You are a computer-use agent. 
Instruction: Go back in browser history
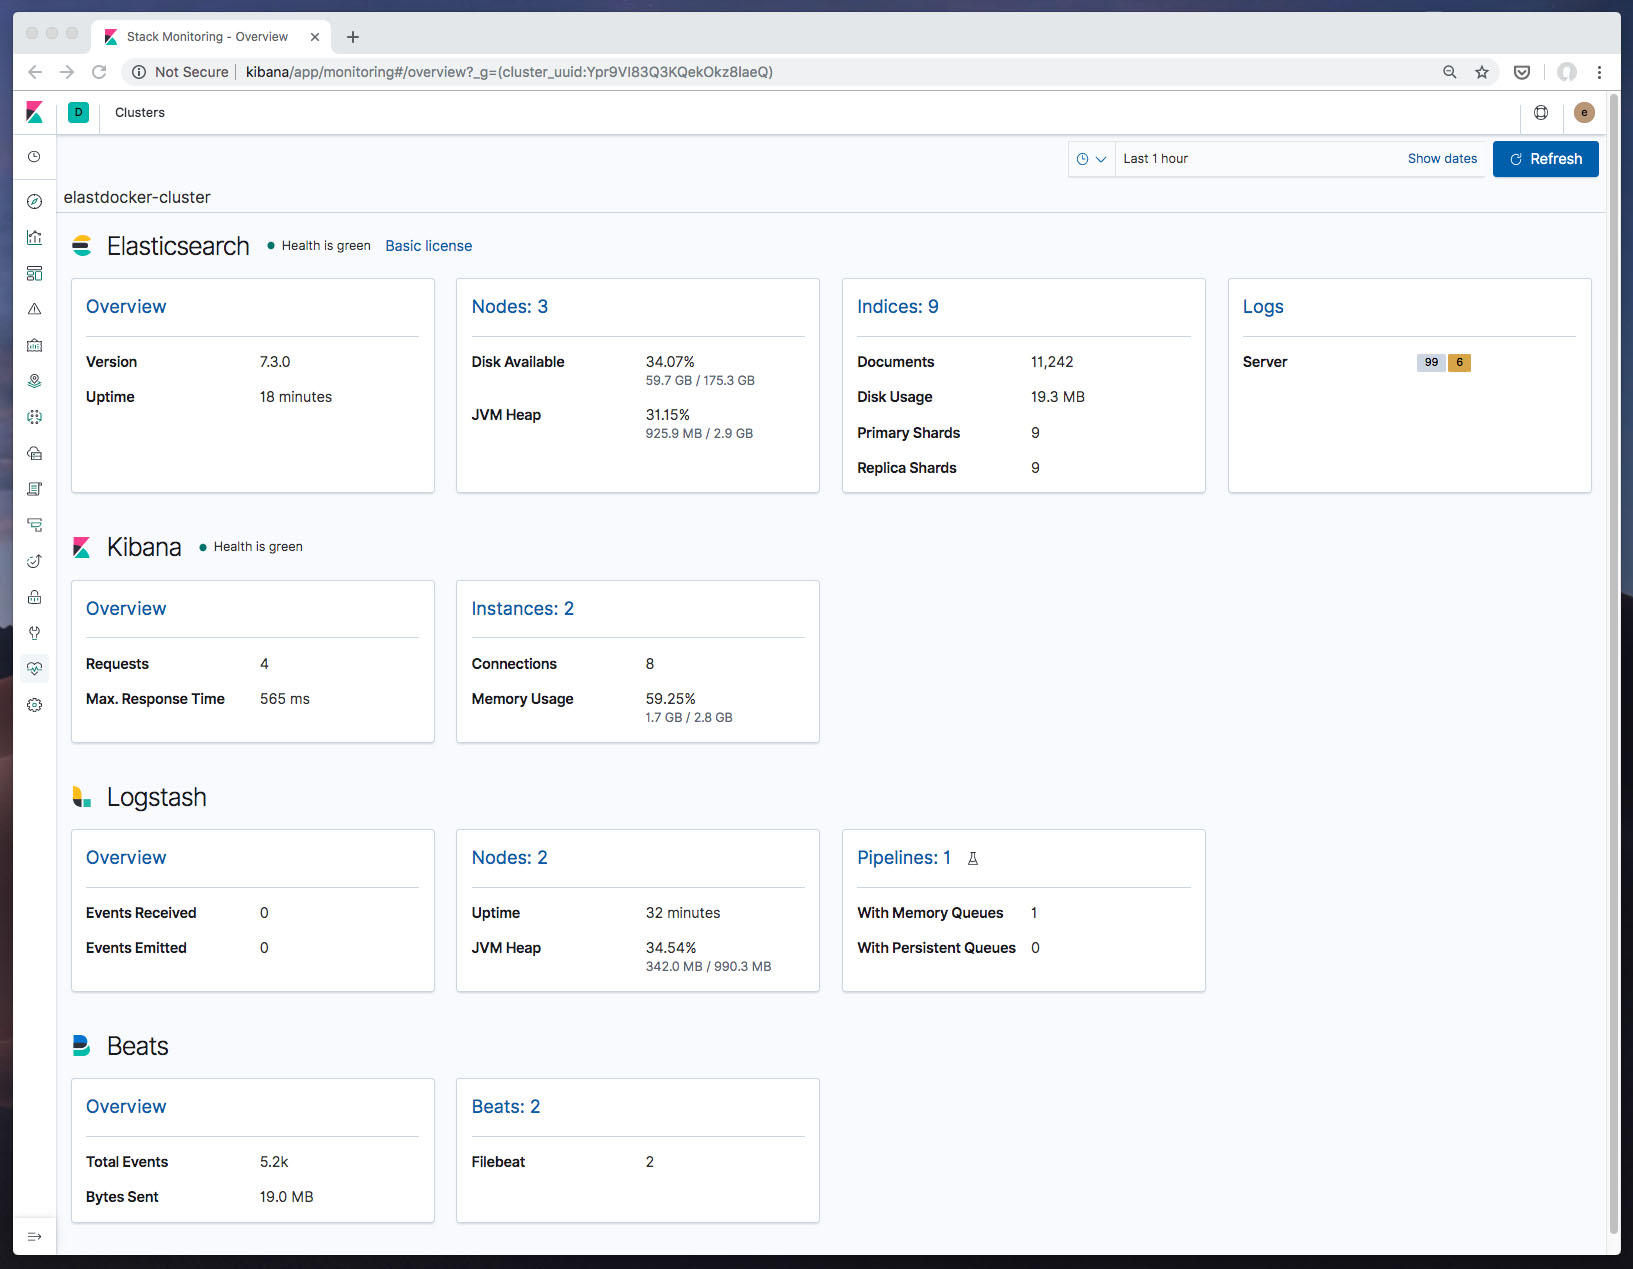[35, 72]
